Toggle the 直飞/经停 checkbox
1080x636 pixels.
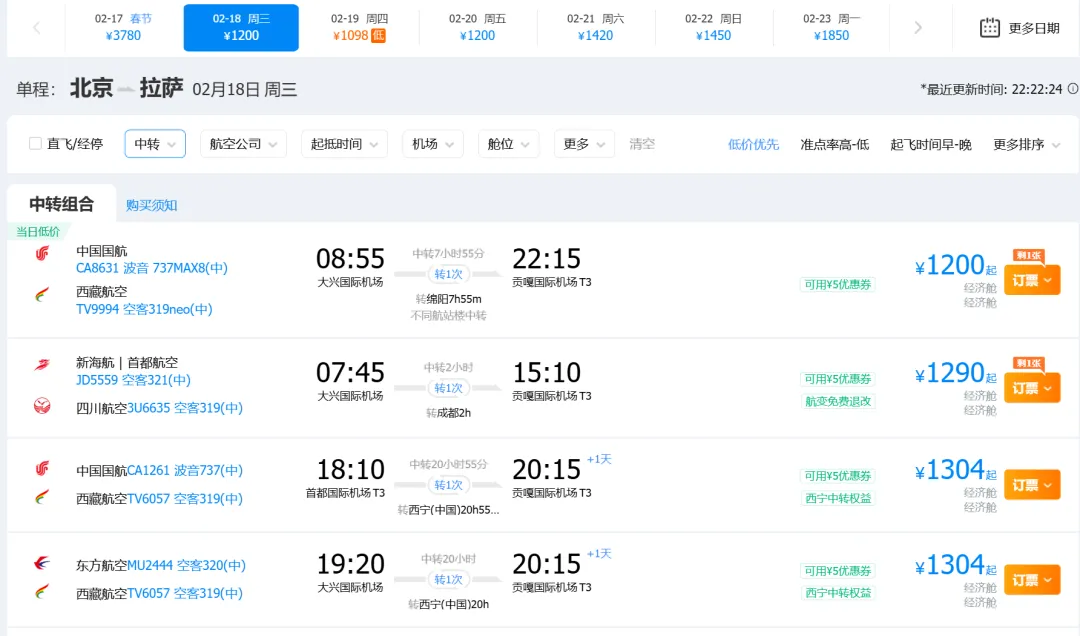coord(35,143)
